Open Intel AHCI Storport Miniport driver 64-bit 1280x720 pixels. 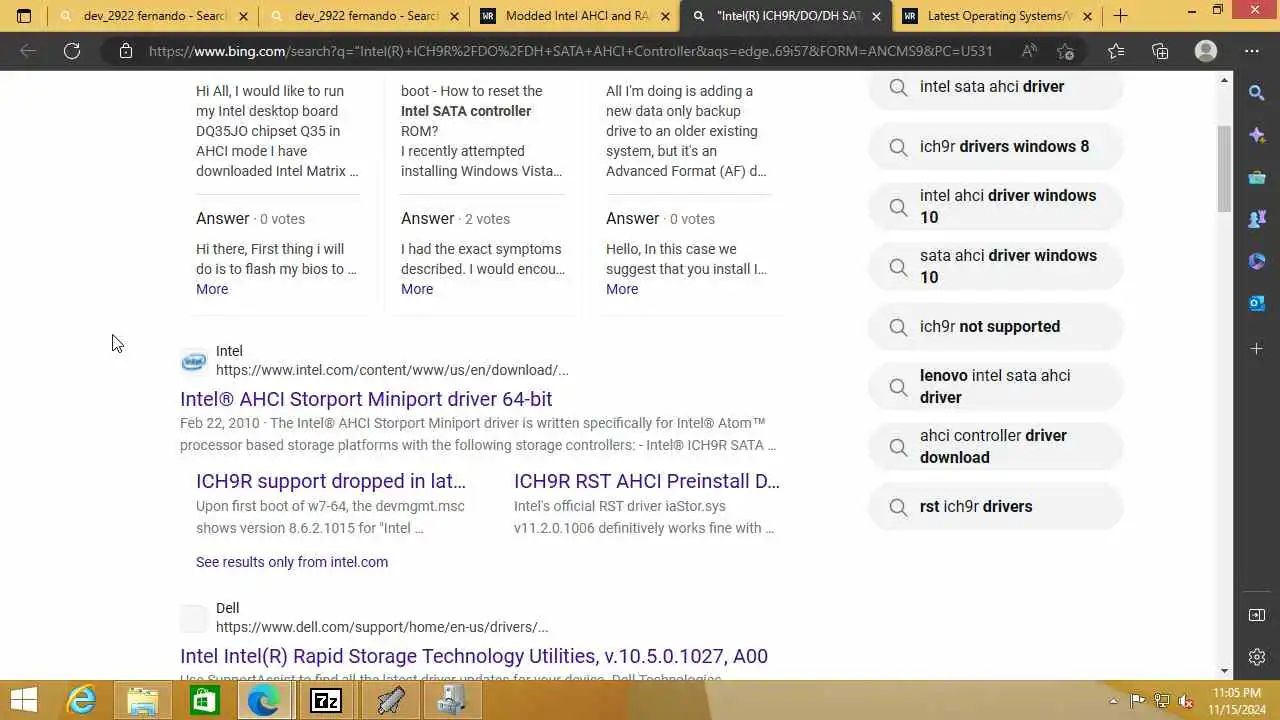tap(366, 399)
